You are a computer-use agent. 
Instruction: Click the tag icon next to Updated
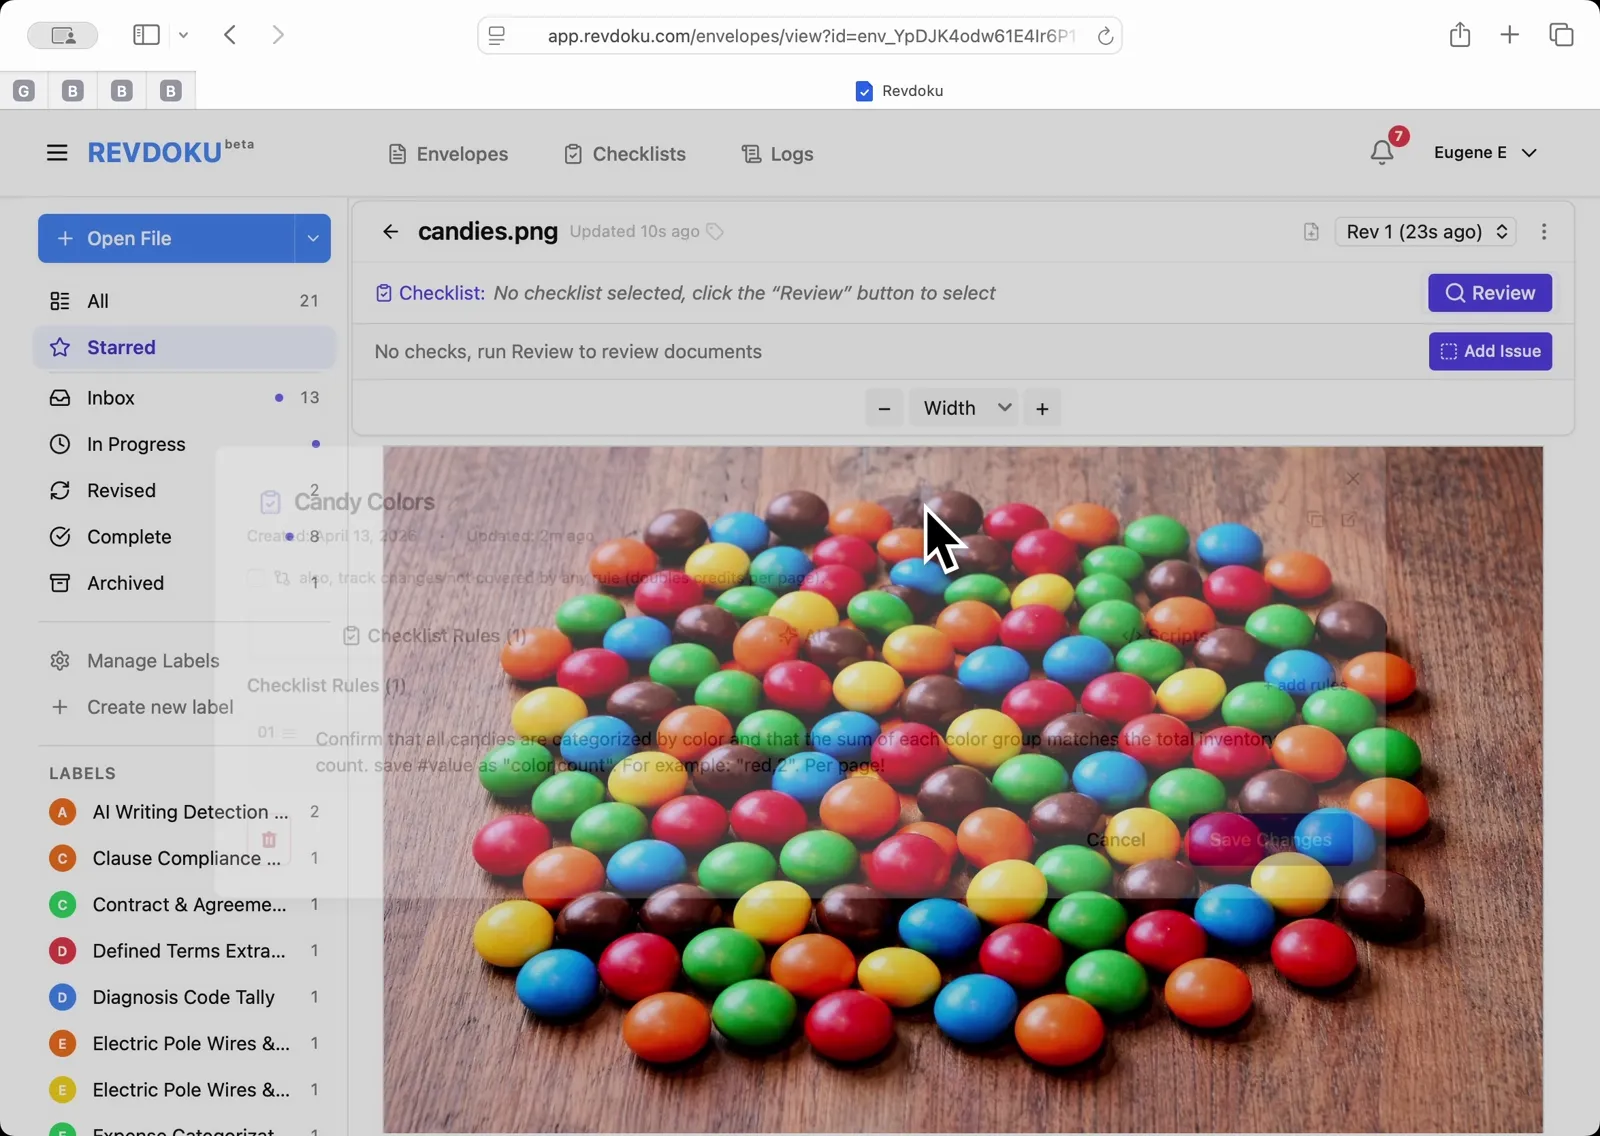tap(715, 232)
